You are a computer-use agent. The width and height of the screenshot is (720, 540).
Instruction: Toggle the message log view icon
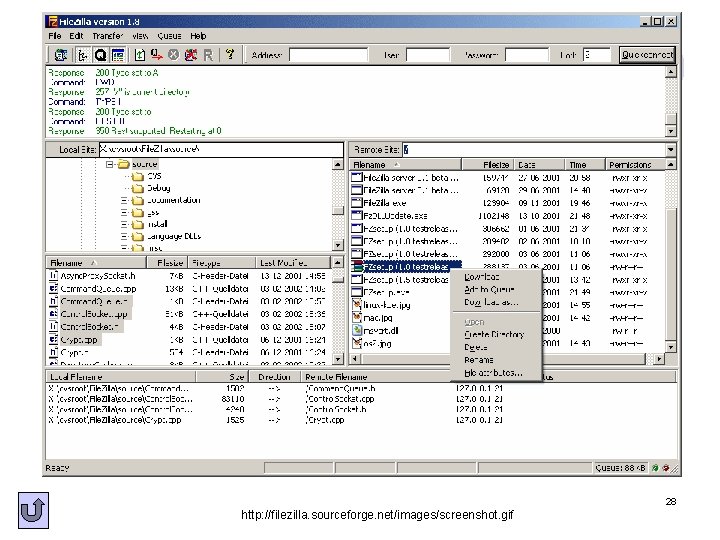click(x=118, y=55)
